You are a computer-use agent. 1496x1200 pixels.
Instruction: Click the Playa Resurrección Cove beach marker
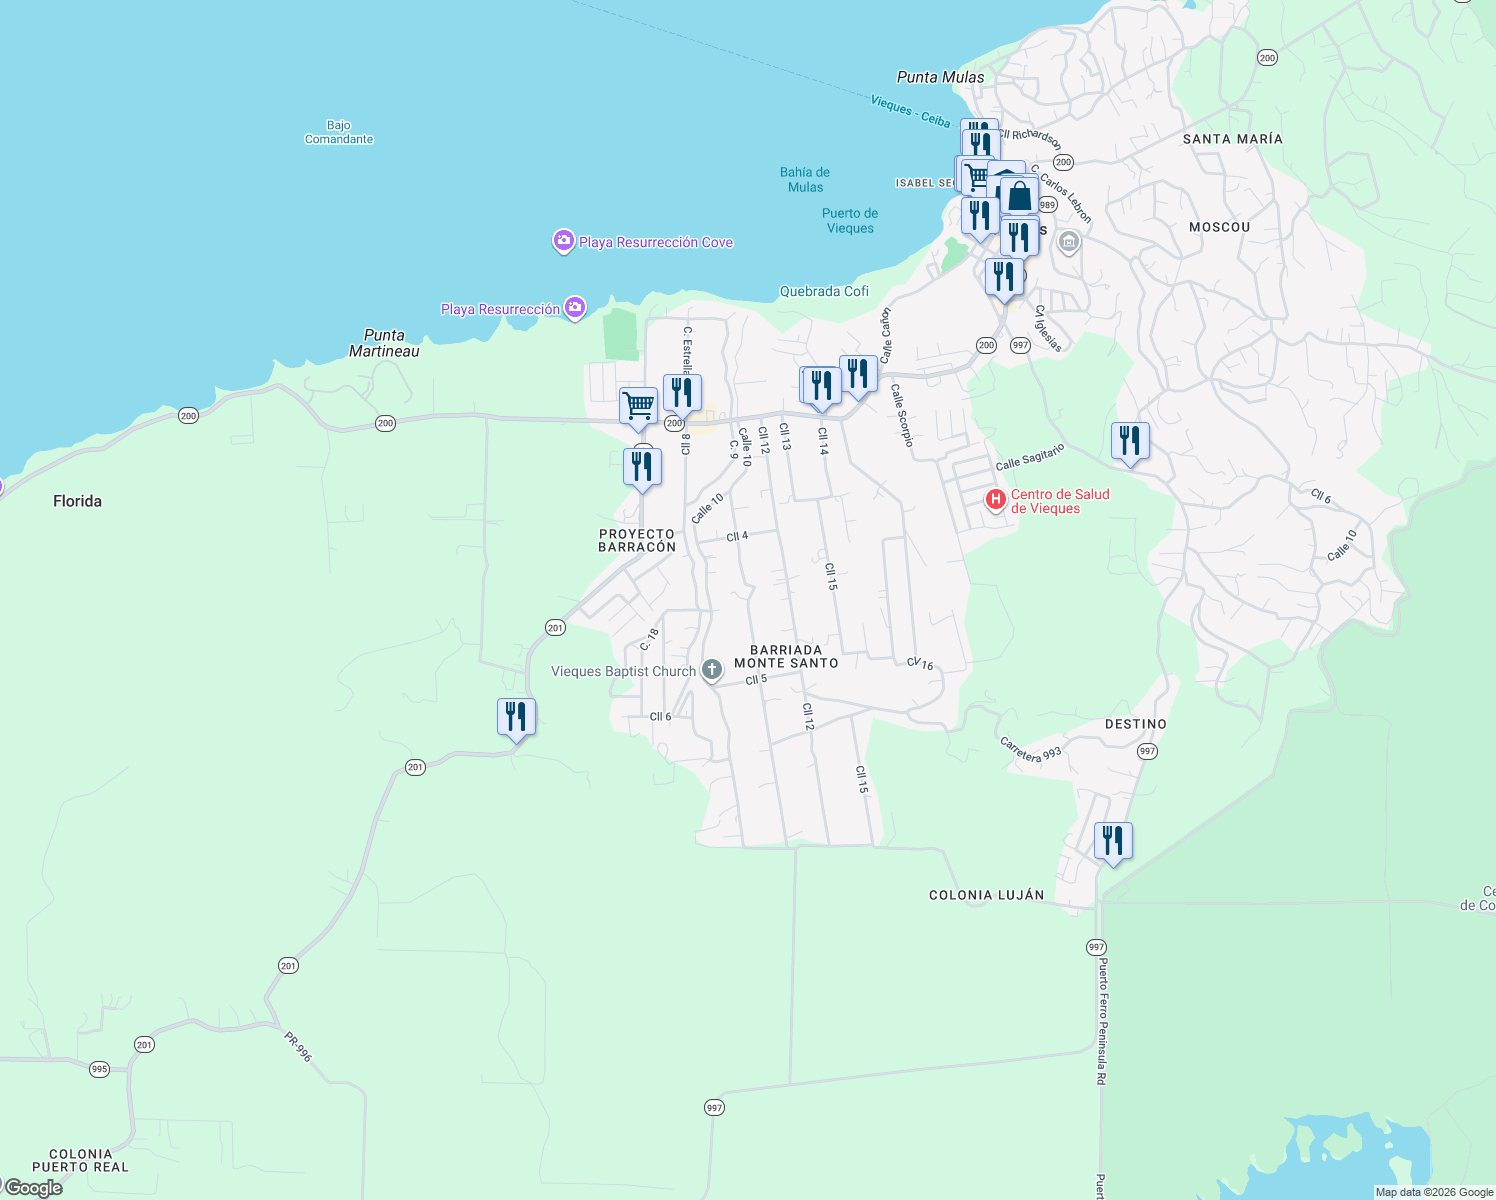[562, 240]
